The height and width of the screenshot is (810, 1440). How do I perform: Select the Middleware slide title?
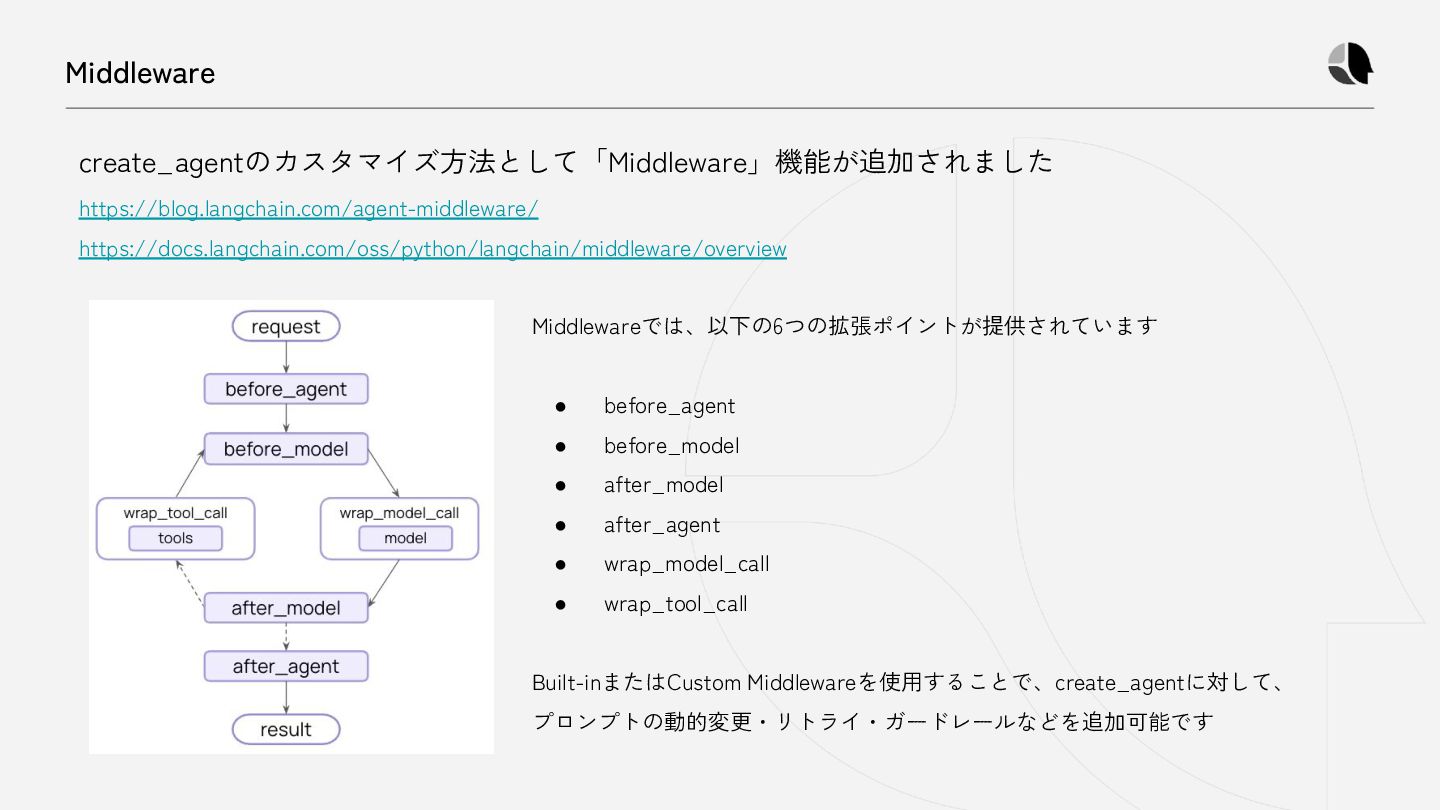click(x=140, y=73)
